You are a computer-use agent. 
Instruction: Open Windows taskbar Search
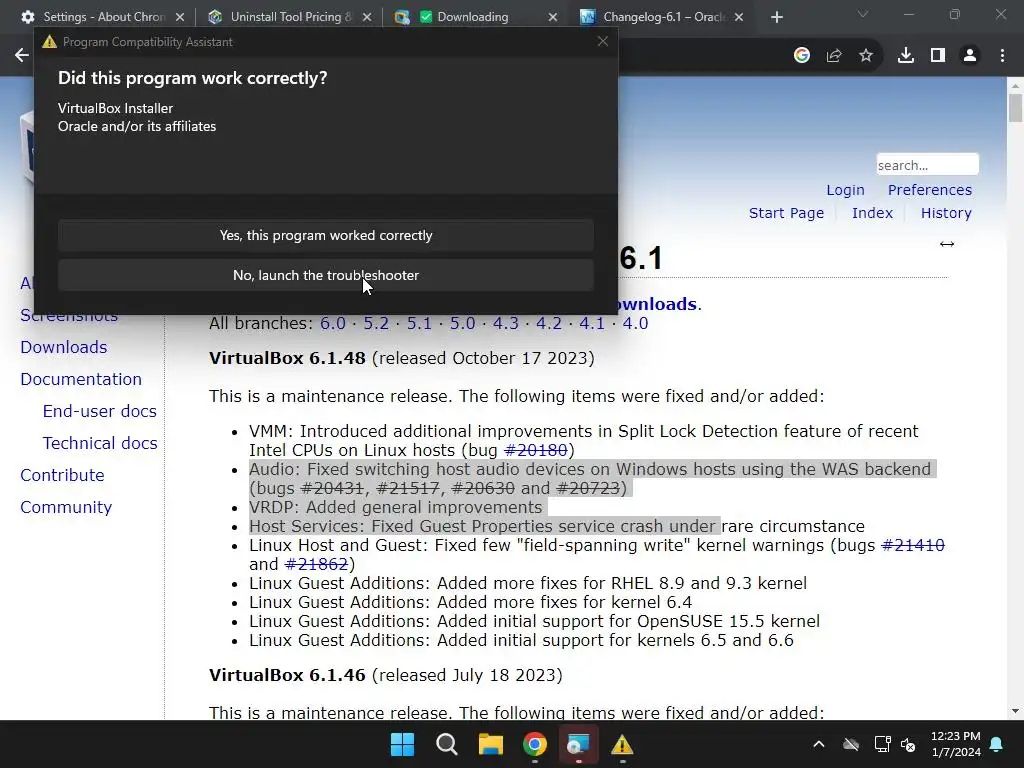pyautogui.click(x=447, y=744)
